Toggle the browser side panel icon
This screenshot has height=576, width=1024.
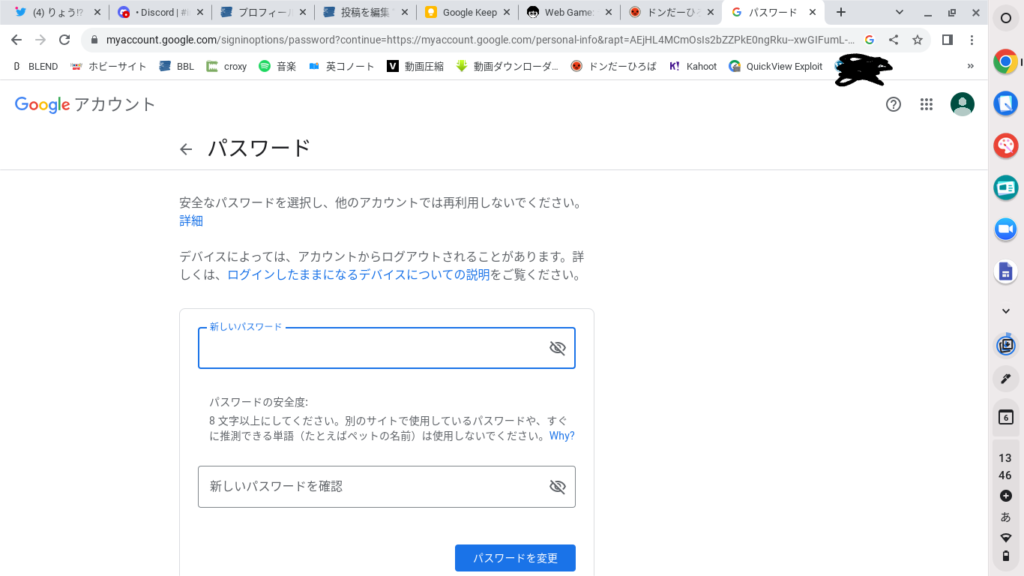pos(947,40)
